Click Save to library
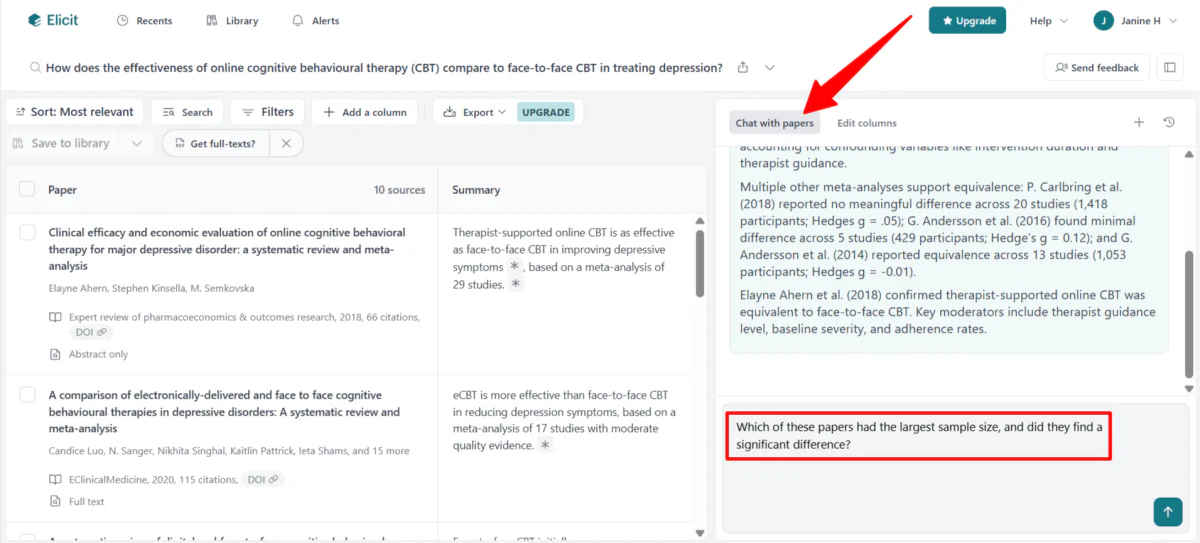Viewport: 1200px width, 543px height. click(x=61, y=143)
